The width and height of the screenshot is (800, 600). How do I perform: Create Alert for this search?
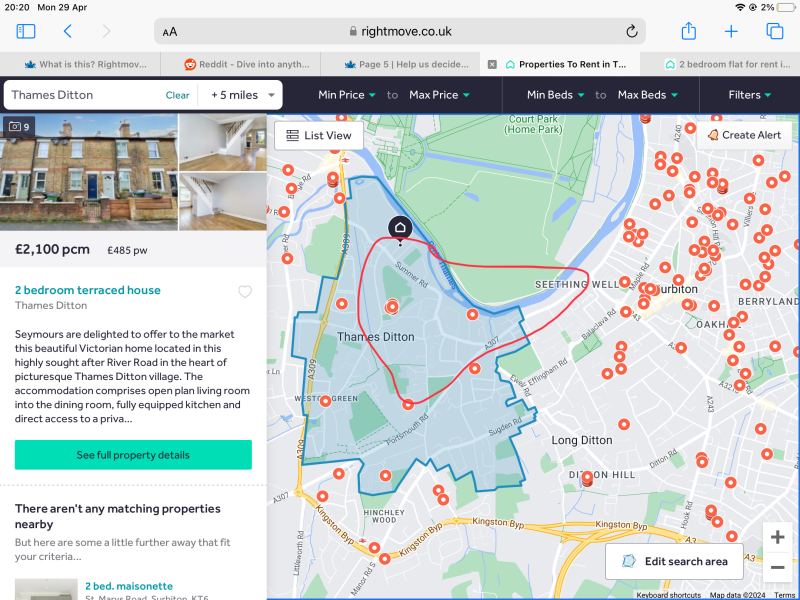(x=744, y=135)
